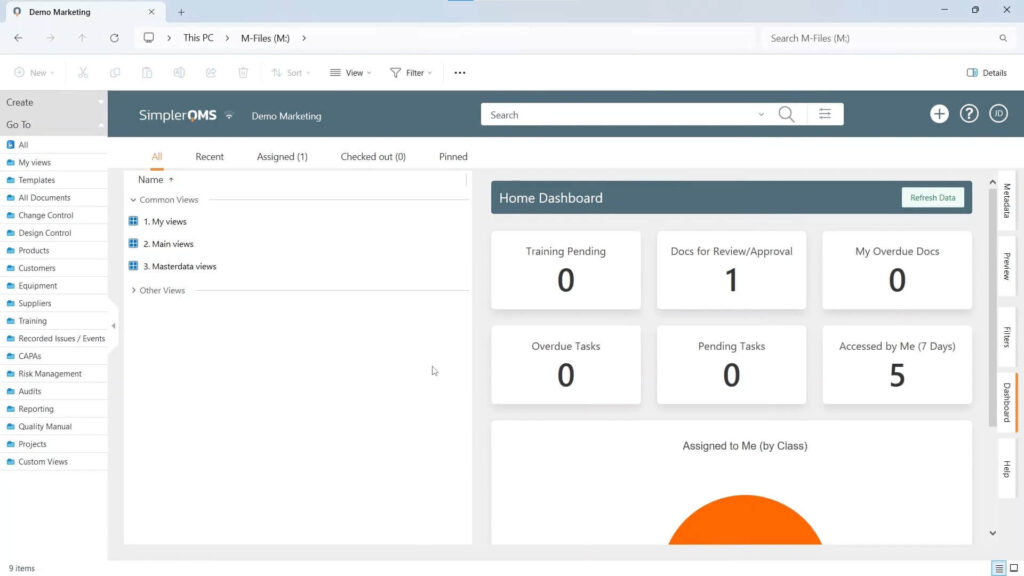Switch to the Assigned (1) tab

(282, 157)
